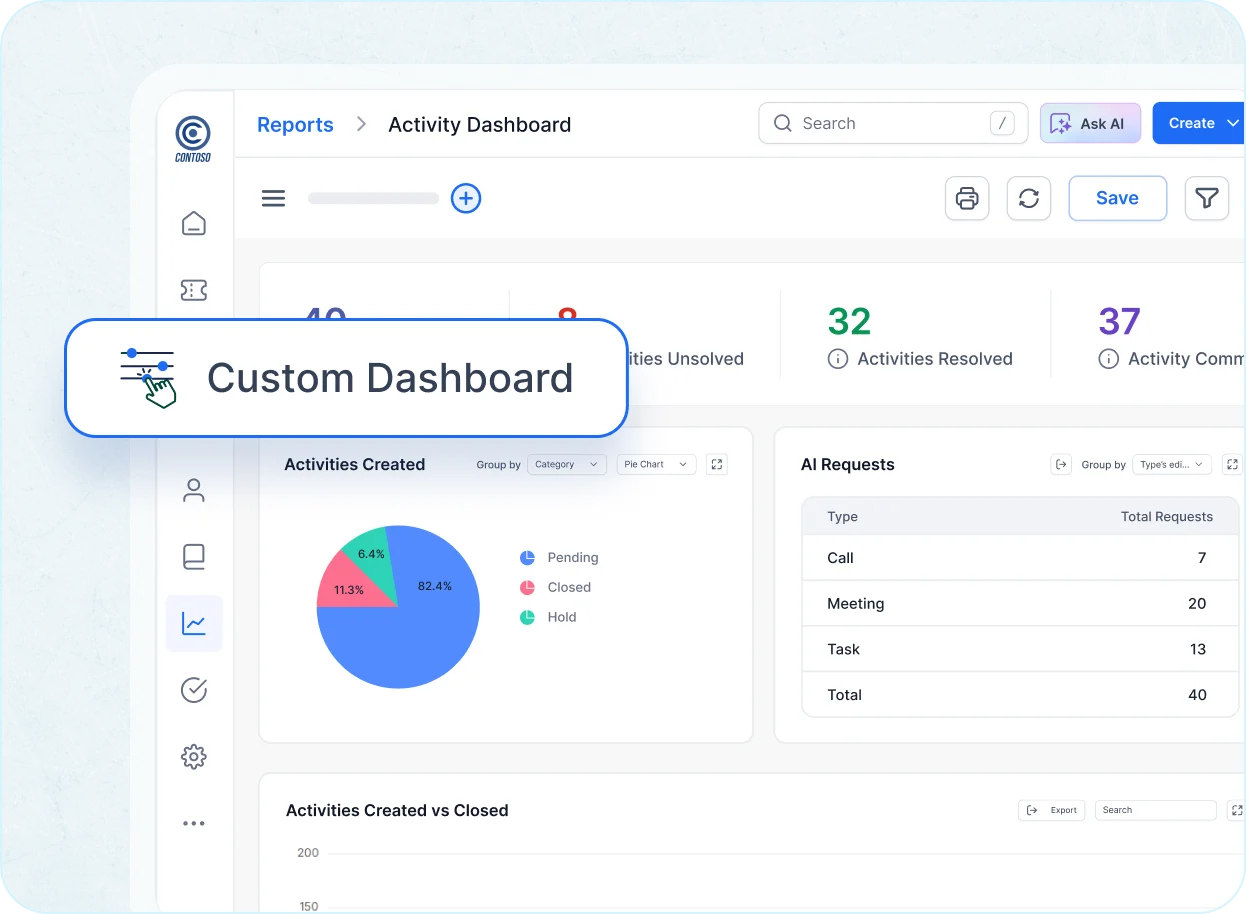
Task: Click the 32 Activities Resolved count
Action: pyautogui.click(x=849, y=321)
